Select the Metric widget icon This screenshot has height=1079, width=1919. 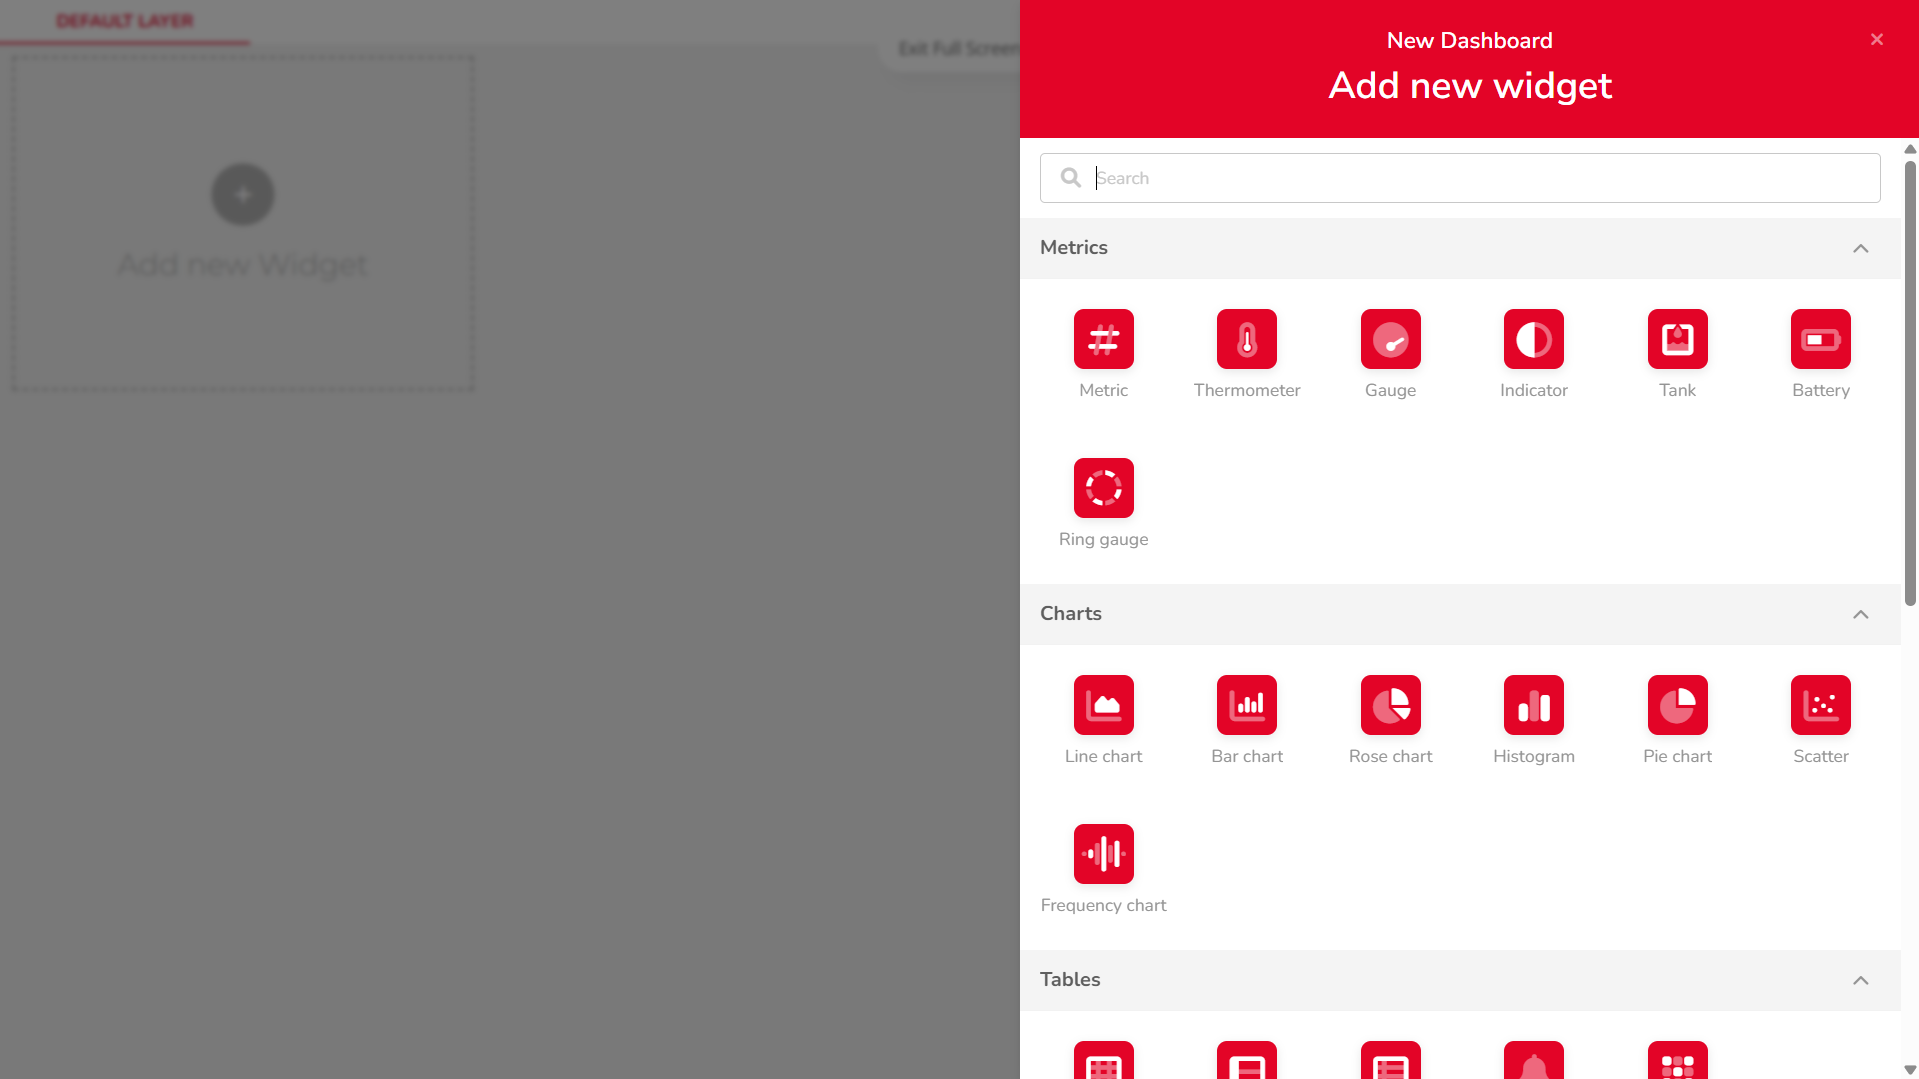coord(1103,339)
